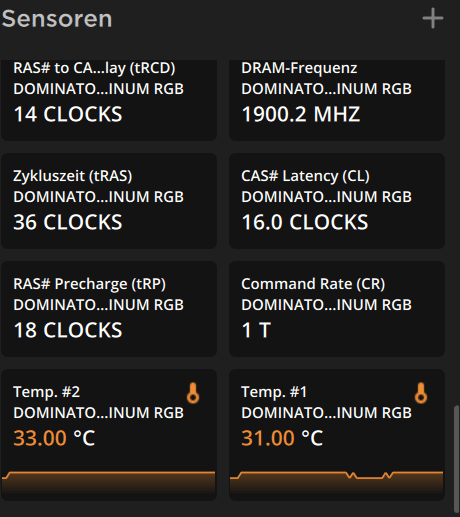Click the 1 T command rate value
Viewport: 460px width, 517px height.
[256, 330]
